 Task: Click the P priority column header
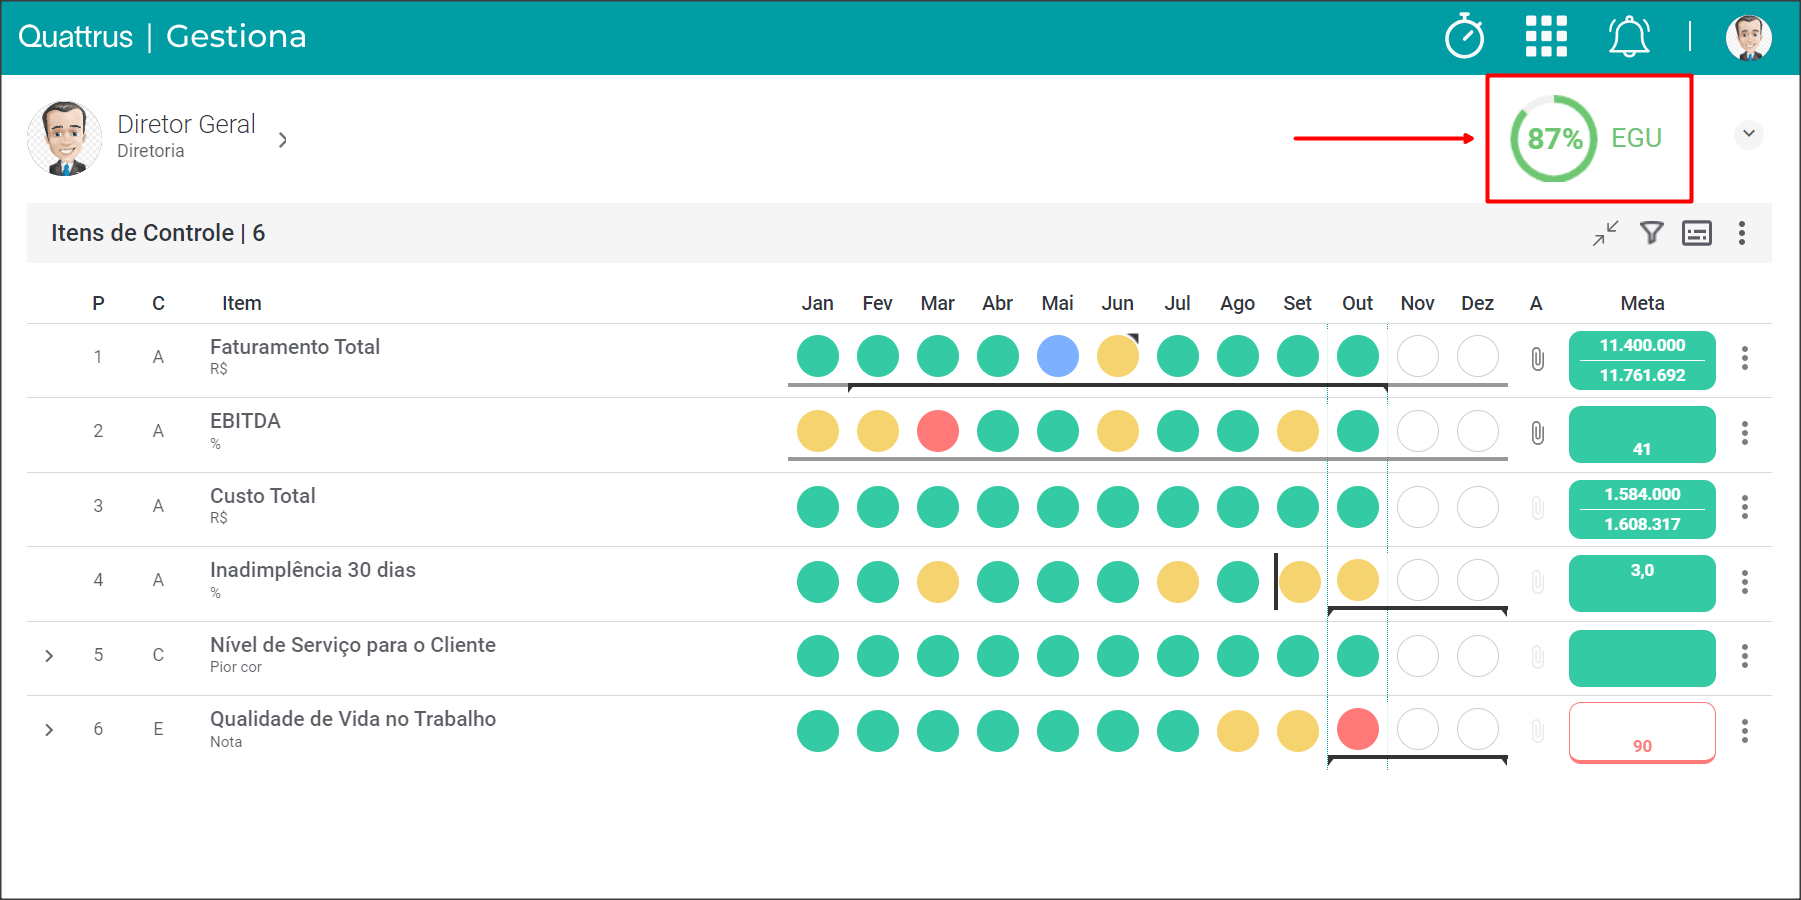coord(98,303)
